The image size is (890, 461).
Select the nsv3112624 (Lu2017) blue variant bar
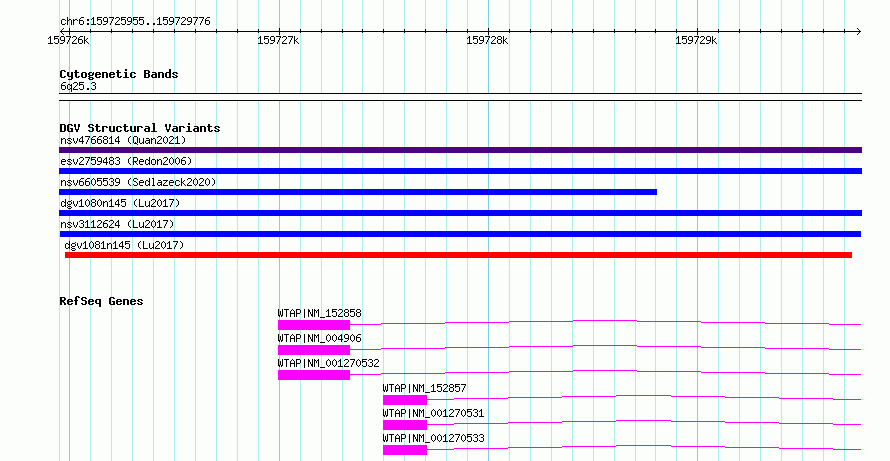[460, 234]
